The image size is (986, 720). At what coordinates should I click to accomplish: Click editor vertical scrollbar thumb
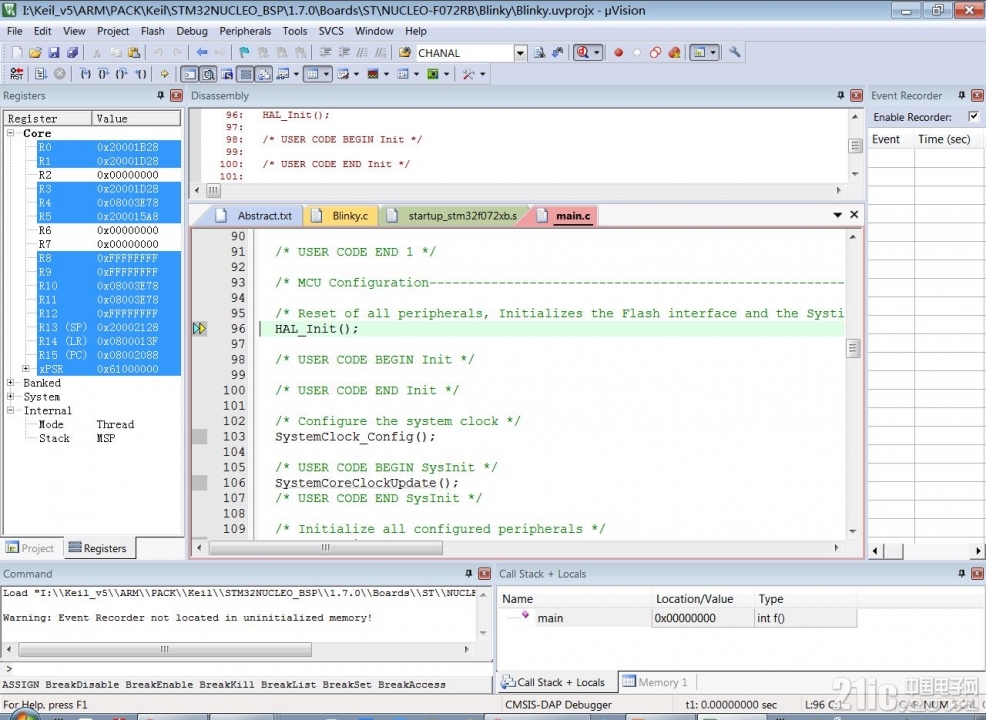click(853, 348)
